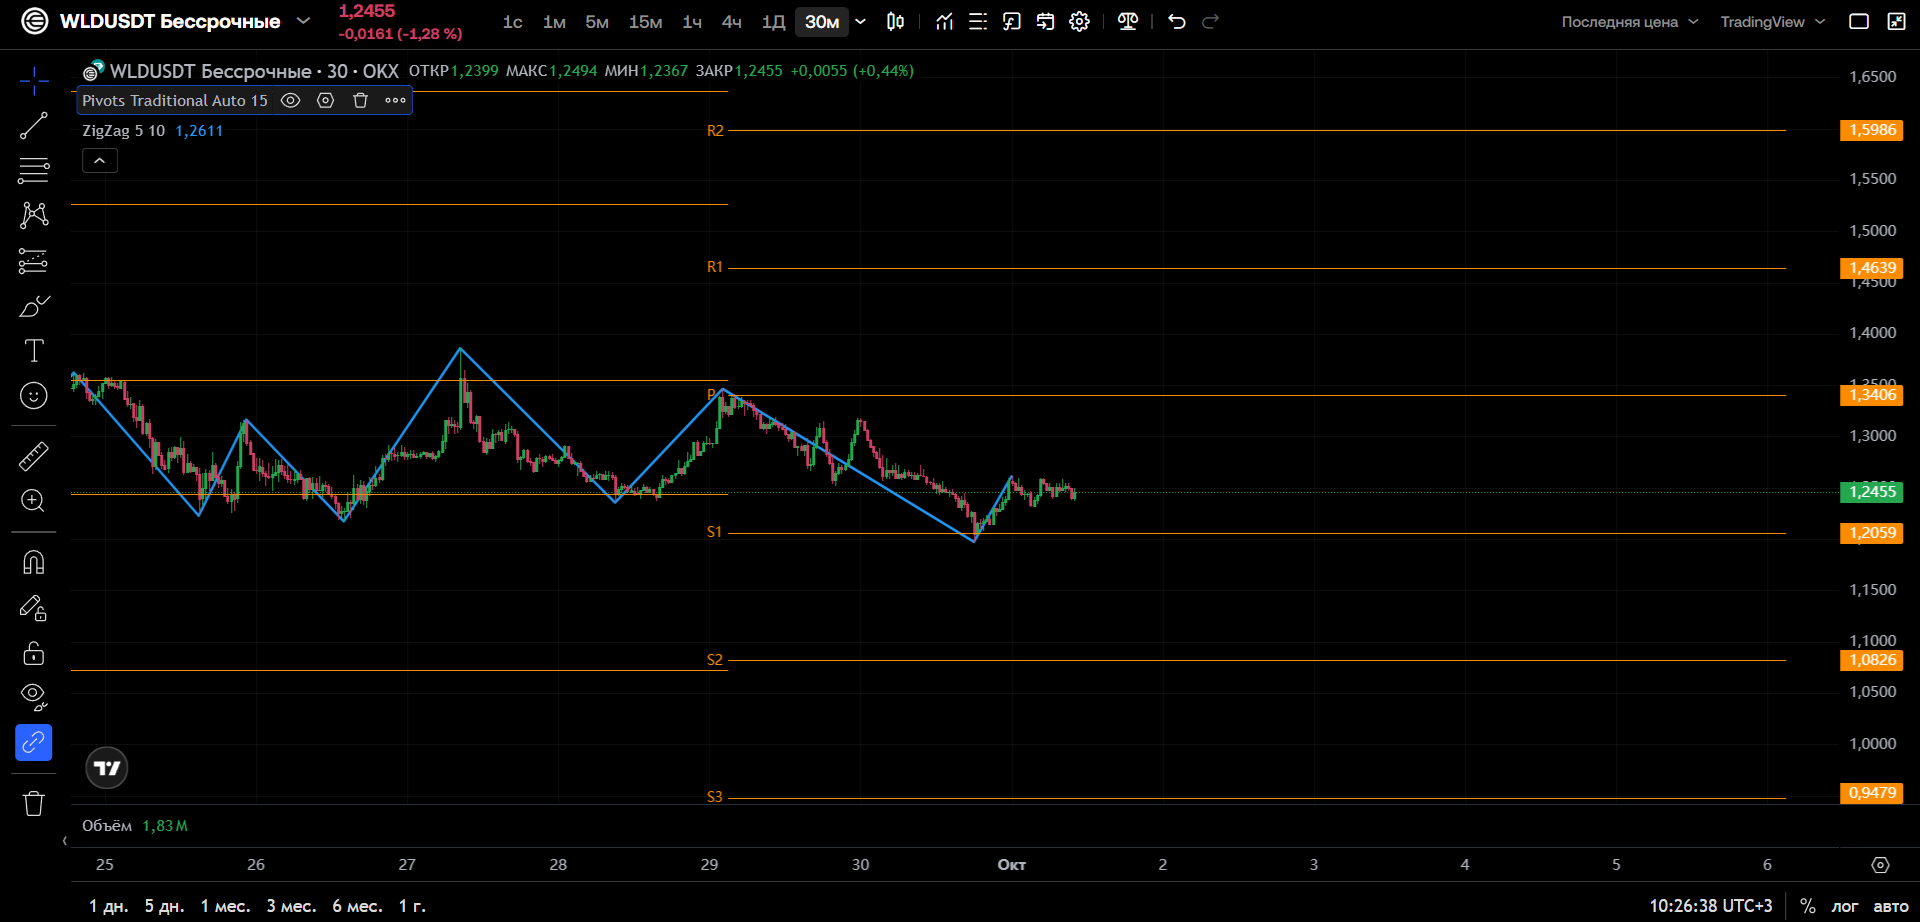Select the text annotation tool
This screenshot has width=1920, height=922.
pyautogui.click(x=33, y=351)
